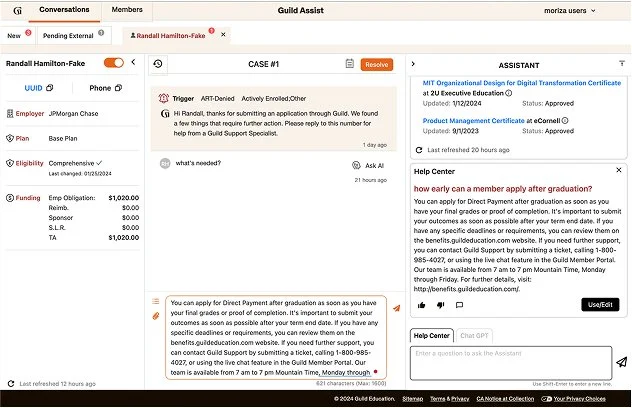Select the Help Center assistant tab

pos(432,335)
